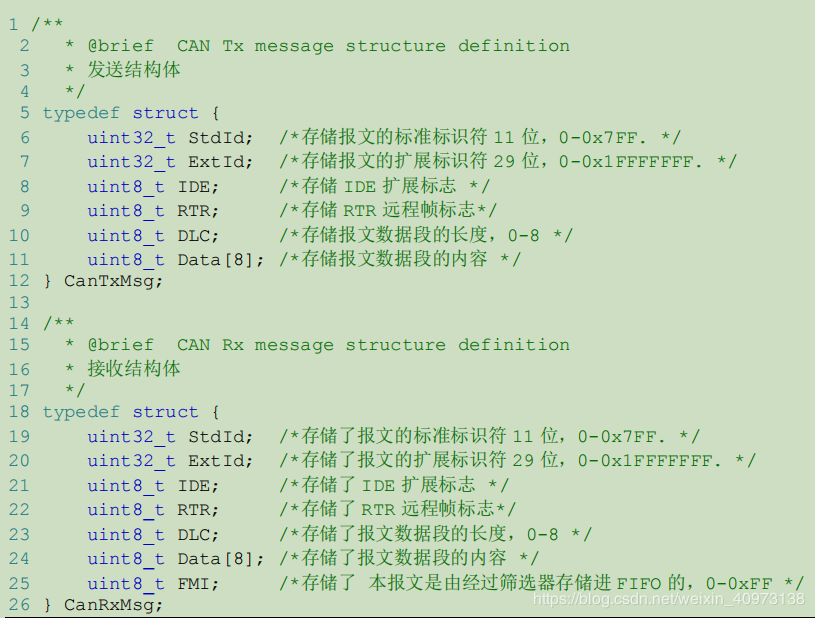
Task: Click the @brief tag on line 2
Action: 121,46
